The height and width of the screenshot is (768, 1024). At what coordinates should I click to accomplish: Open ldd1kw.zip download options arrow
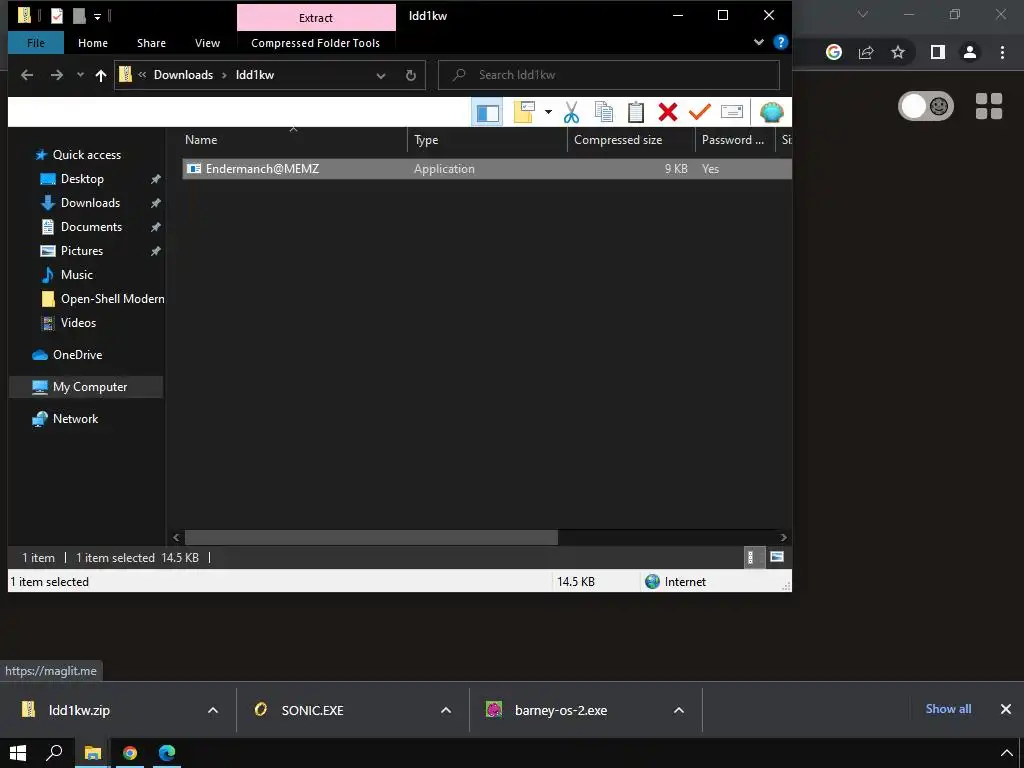(213, 710)
